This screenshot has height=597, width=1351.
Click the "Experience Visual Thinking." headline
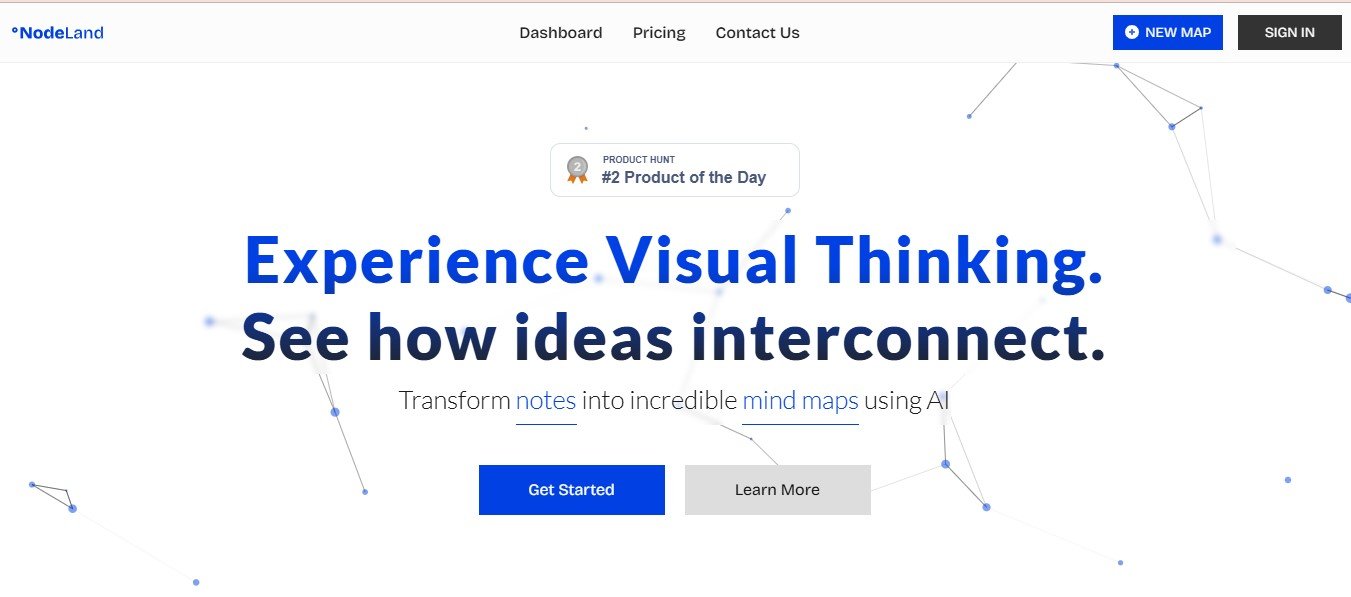tap(673, 260)
